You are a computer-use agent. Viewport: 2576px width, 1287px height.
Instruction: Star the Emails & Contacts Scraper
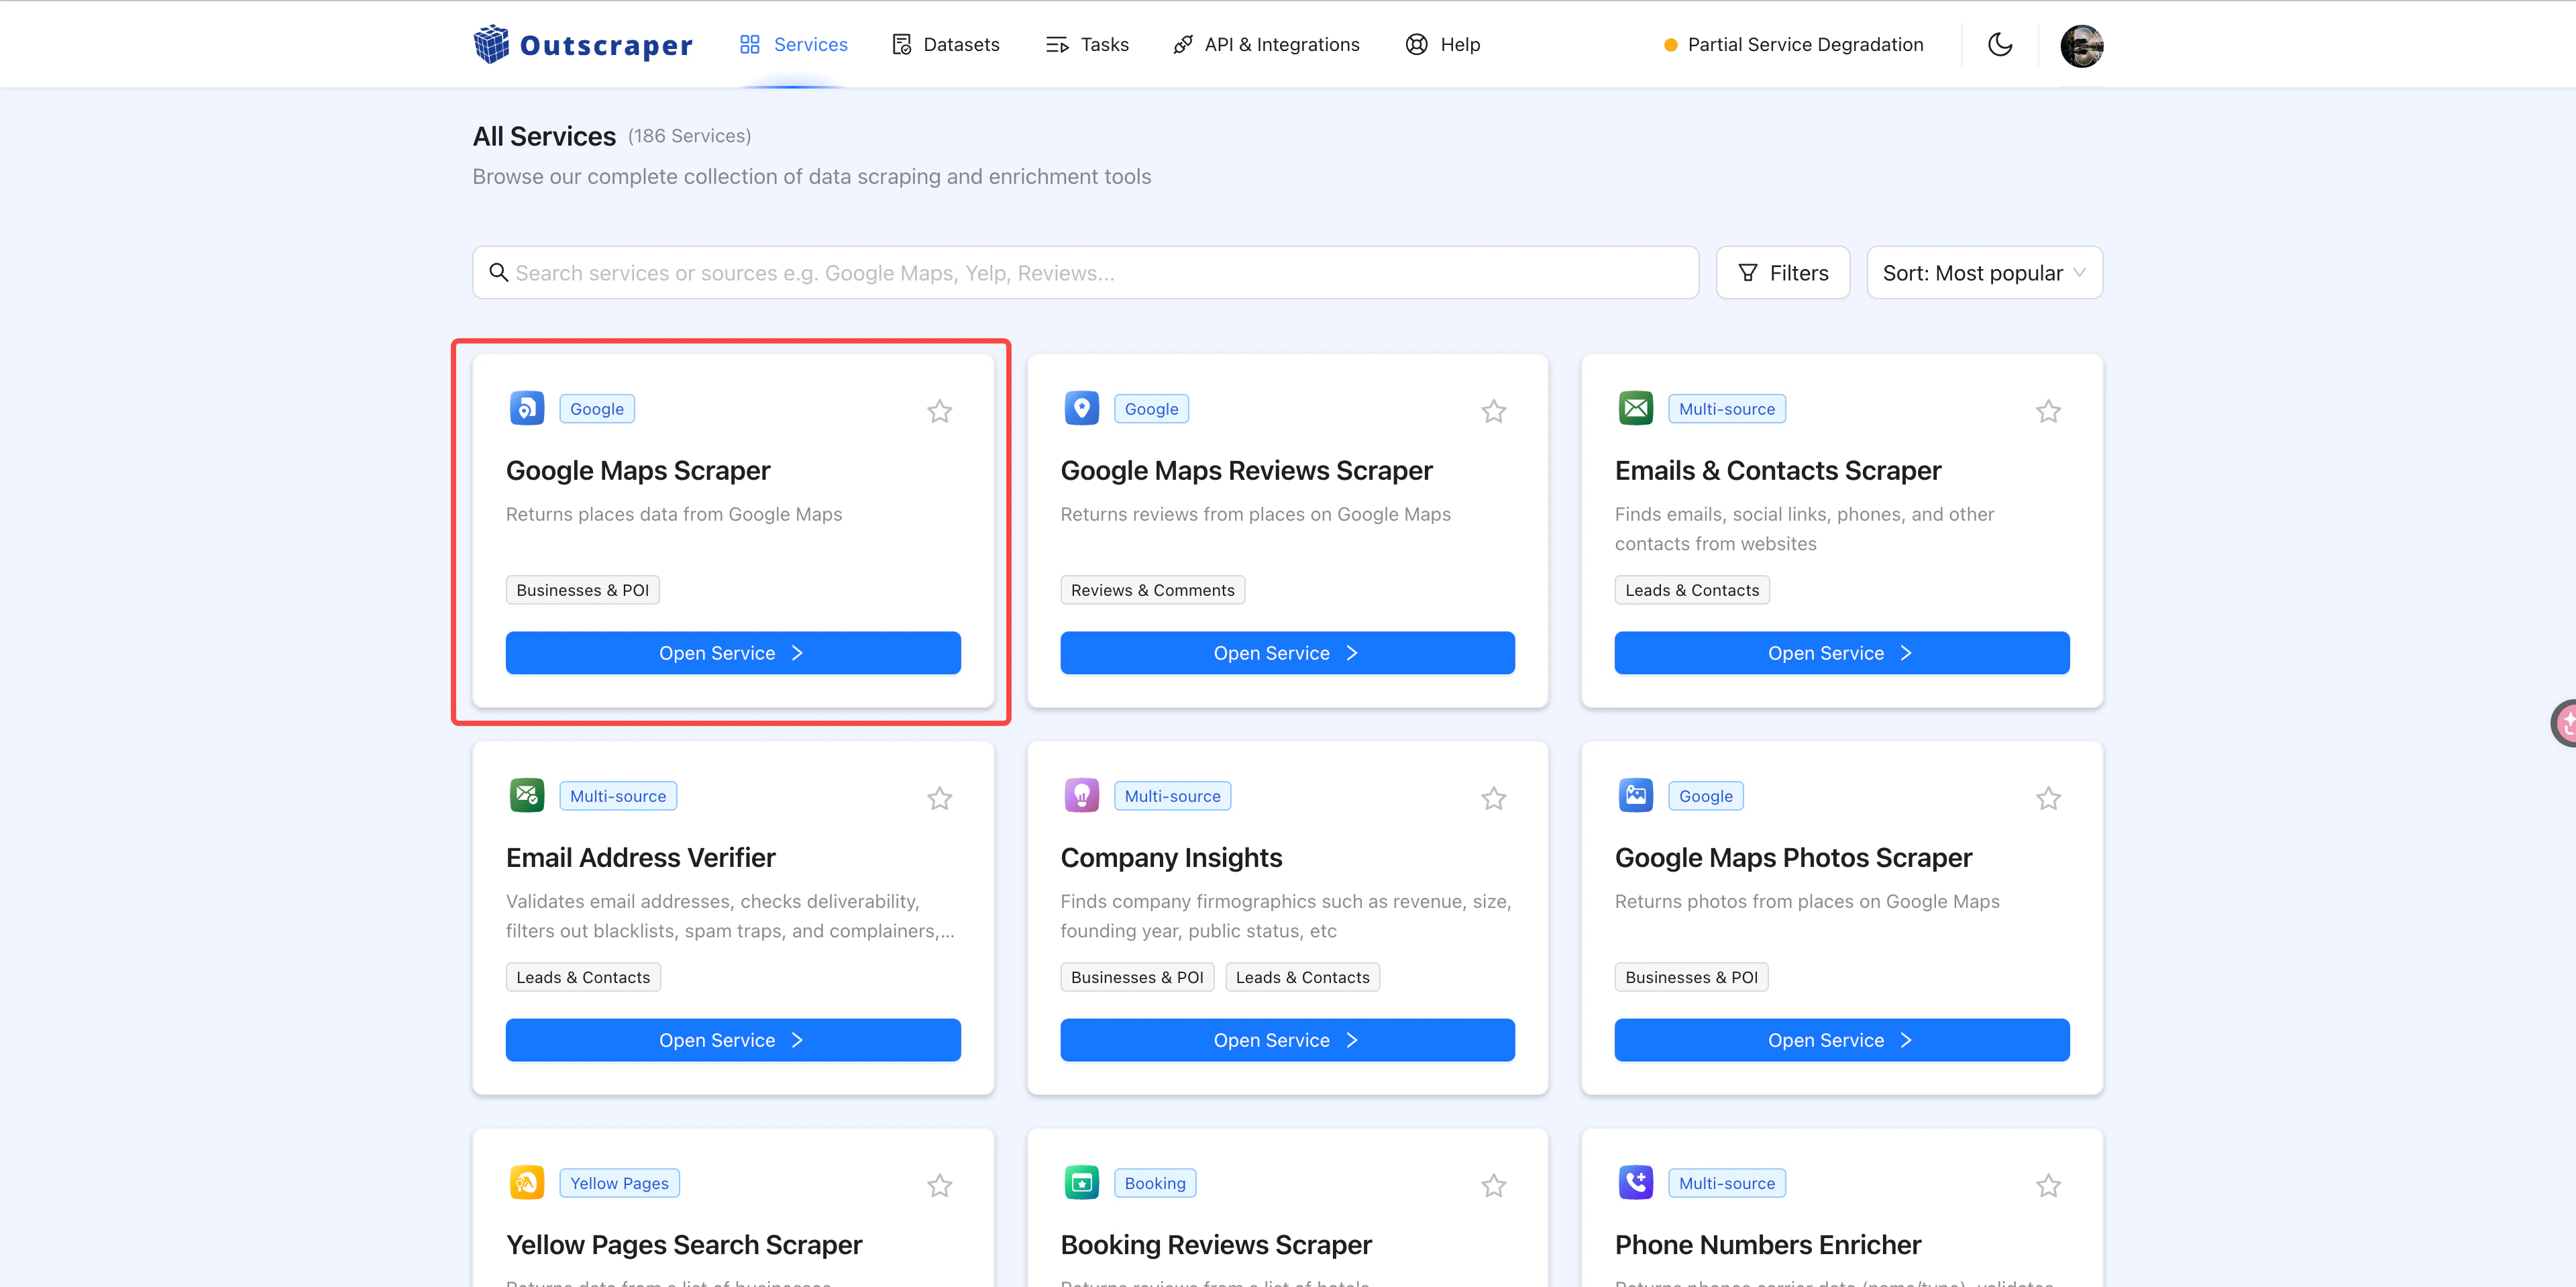coord(2048,411)
